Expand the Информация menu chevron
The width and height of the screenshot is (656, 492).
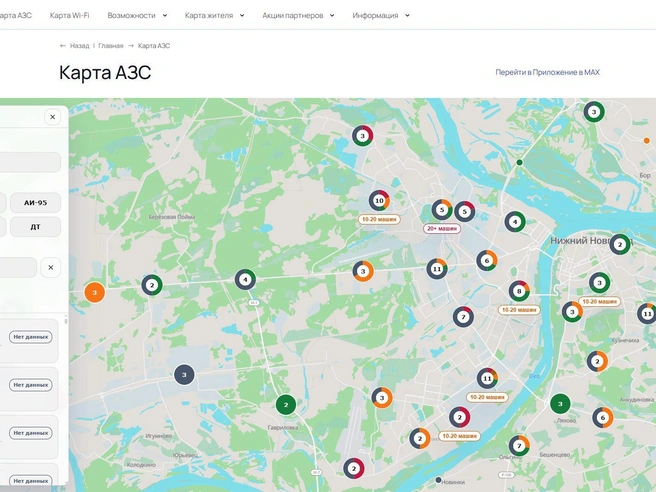click(x=407, y=15)
